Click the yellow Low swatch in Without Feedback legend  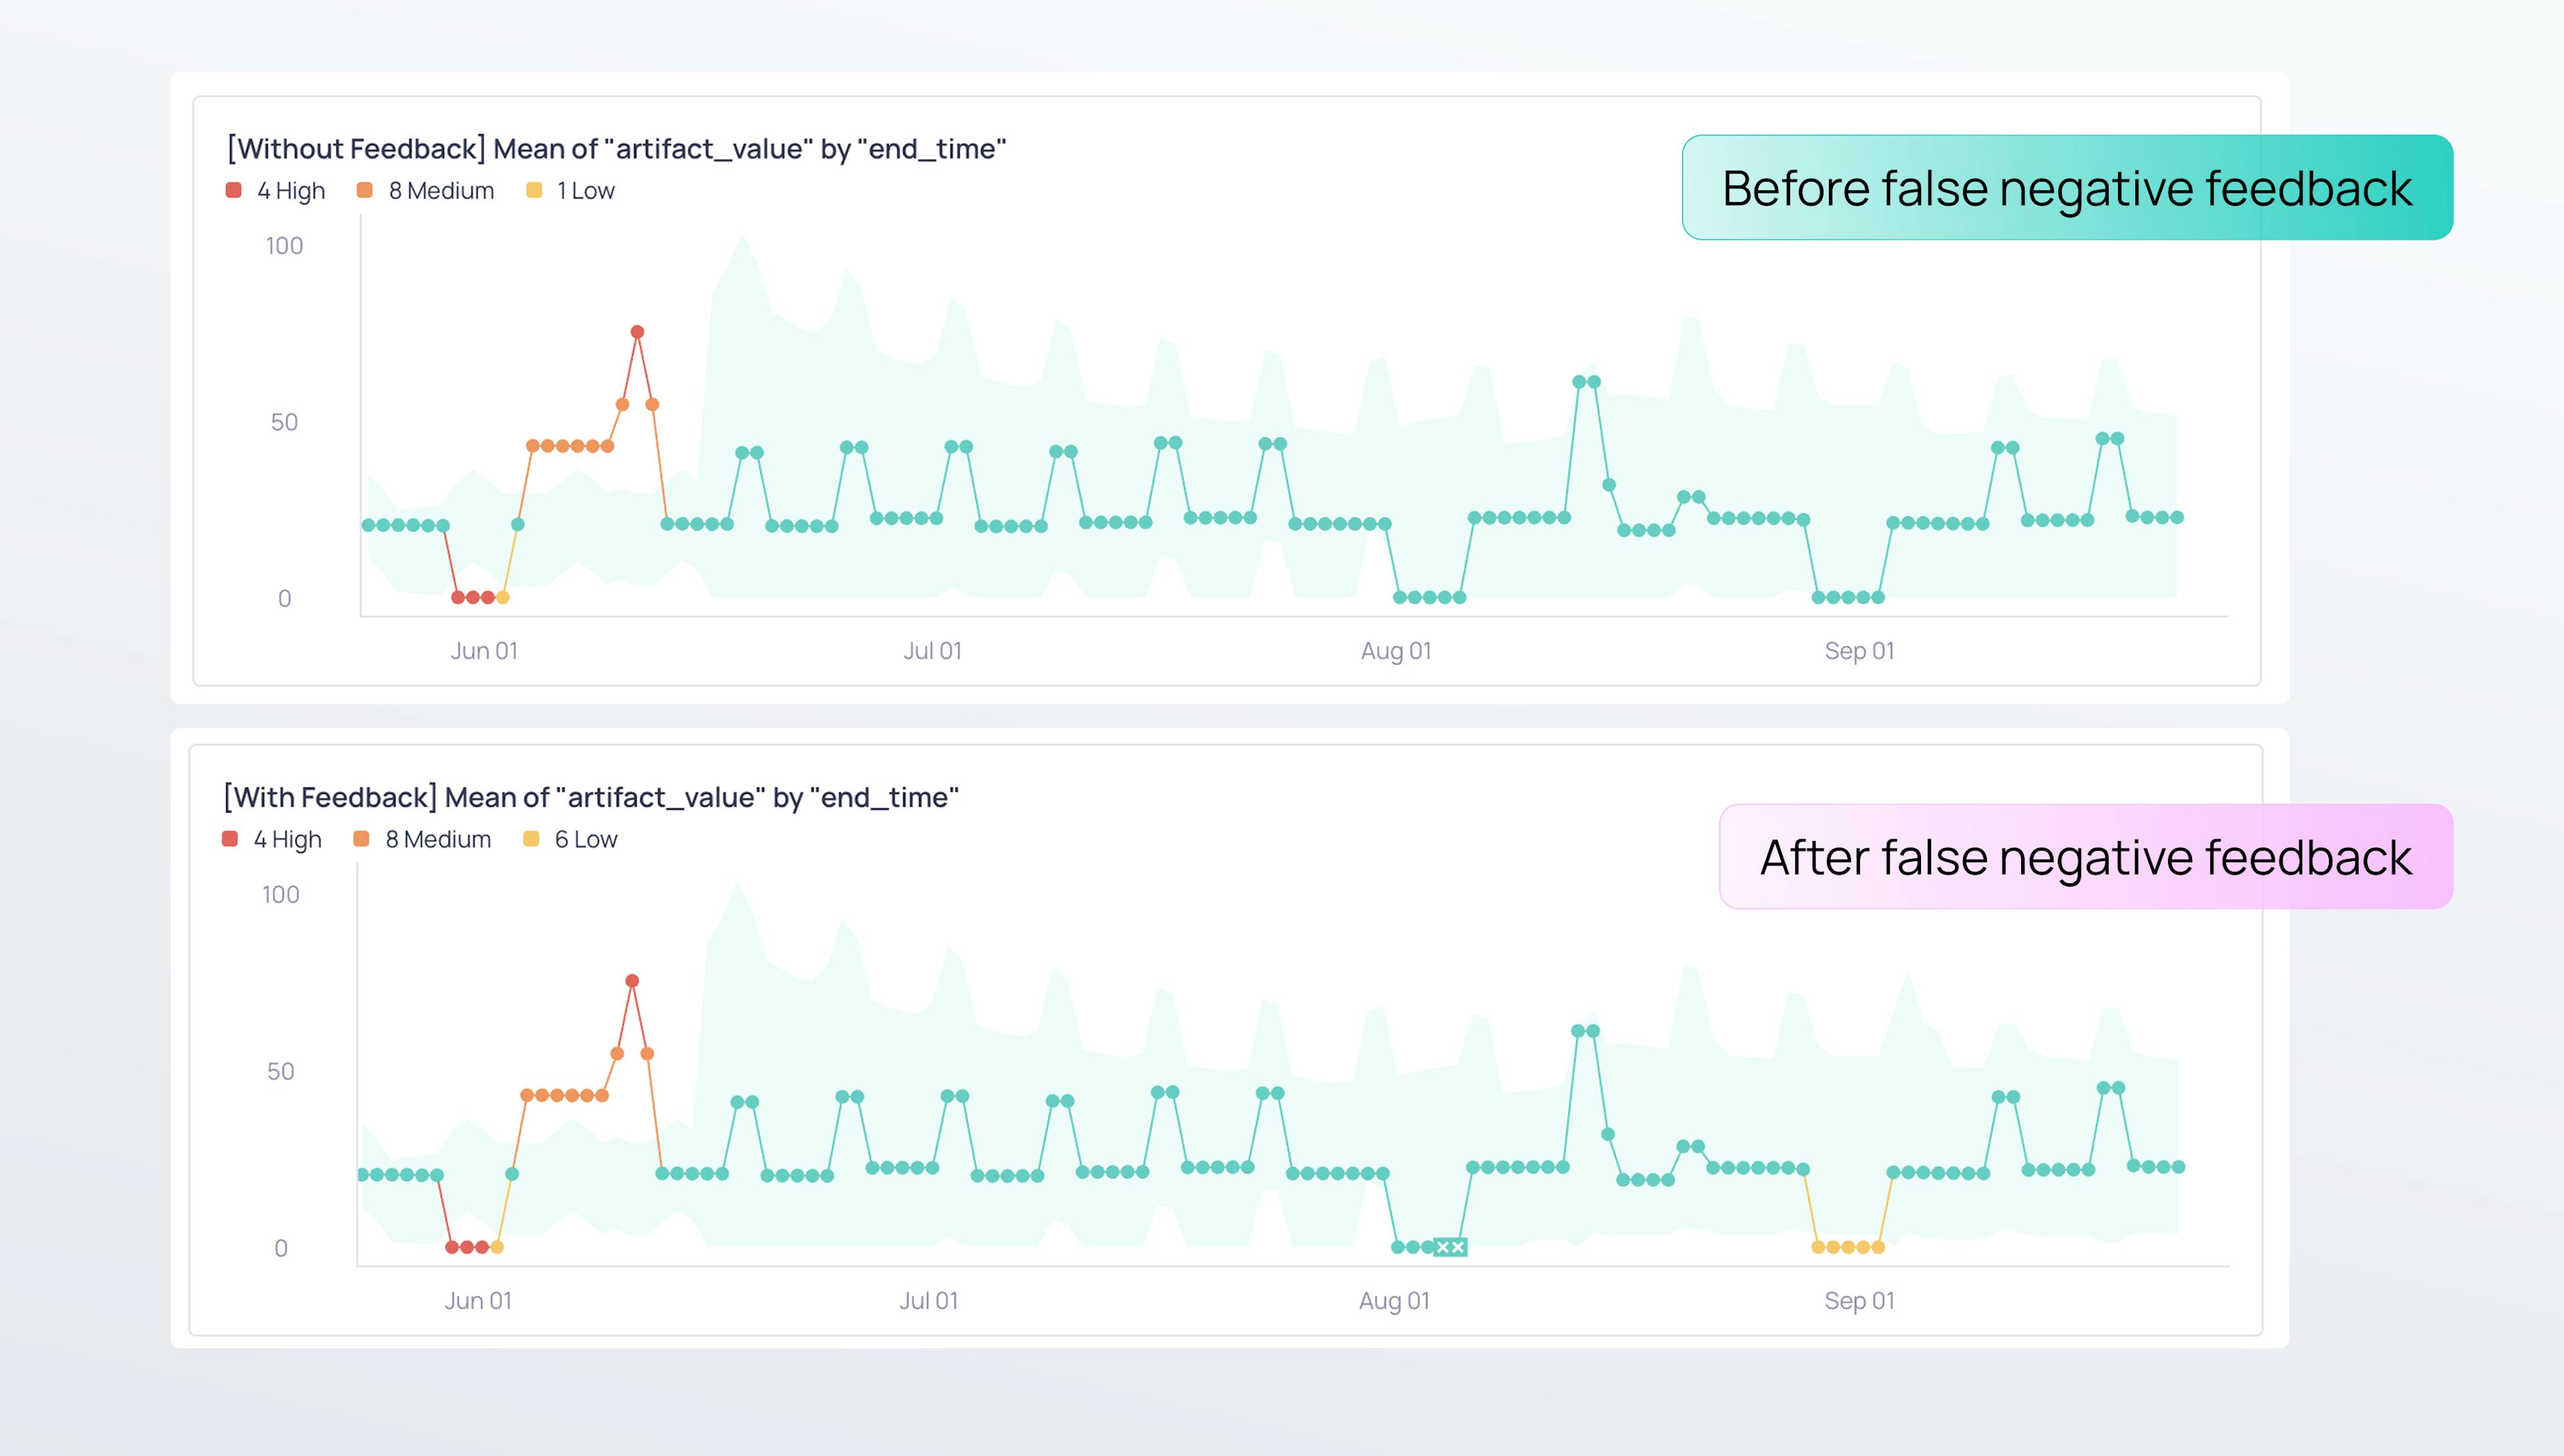pyautogui.click(x=534, y=190)
